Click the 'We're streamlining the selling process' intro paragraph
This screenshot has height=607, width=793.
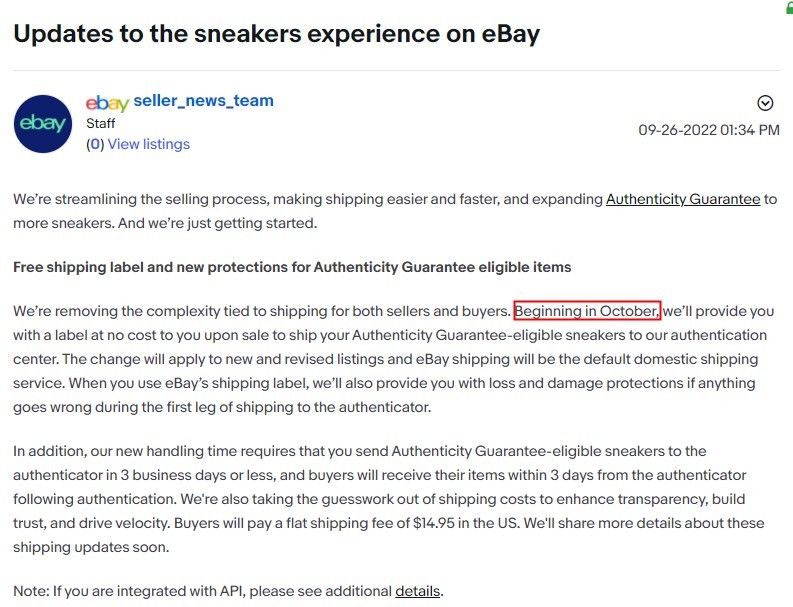(x=395, y=211)
